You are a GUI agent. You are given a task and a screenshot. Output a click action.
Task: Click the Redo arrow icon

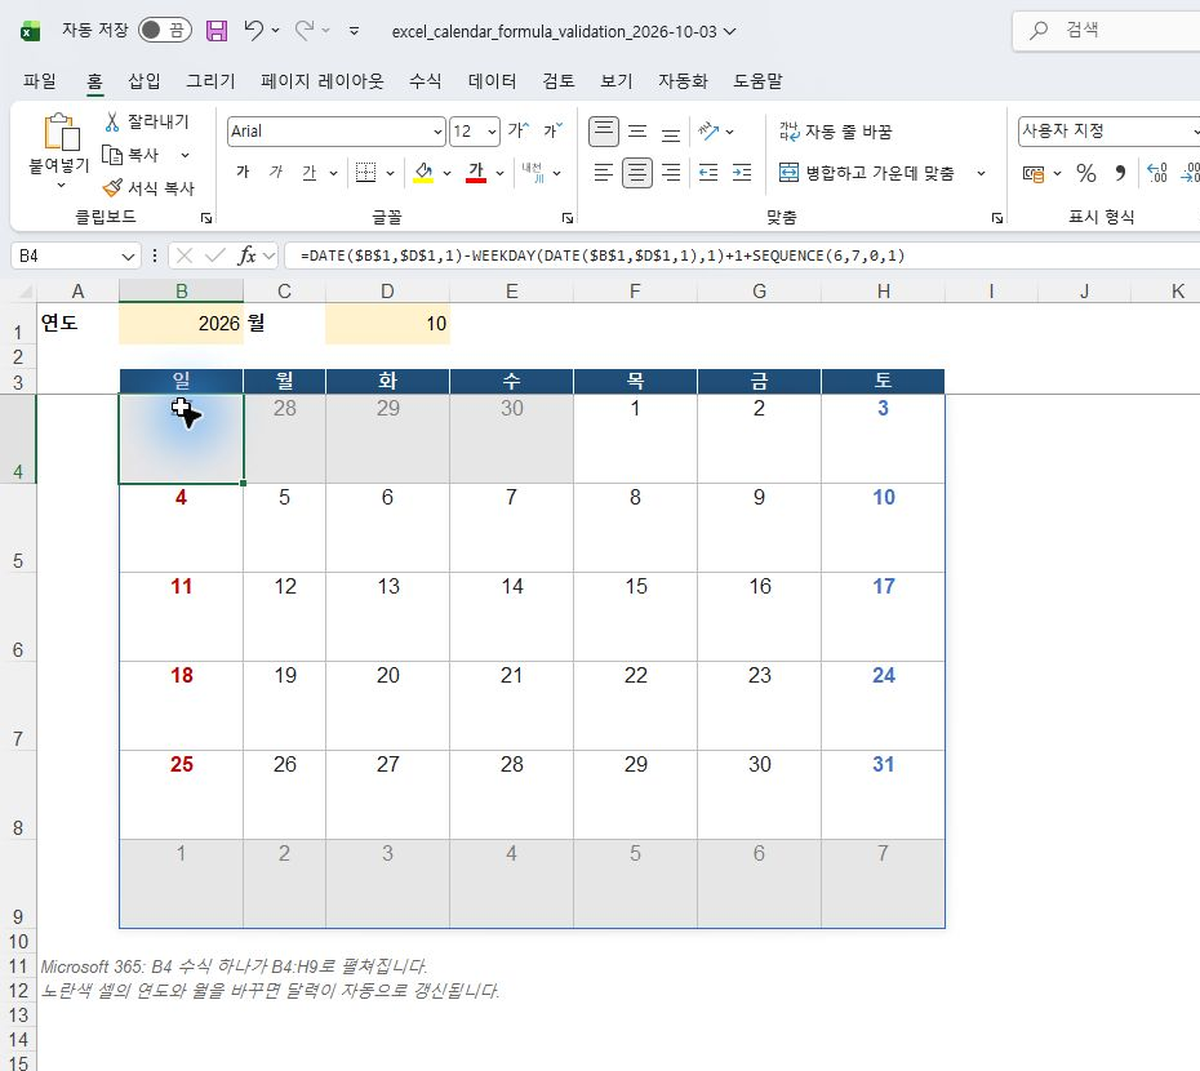tap(304, 31)
